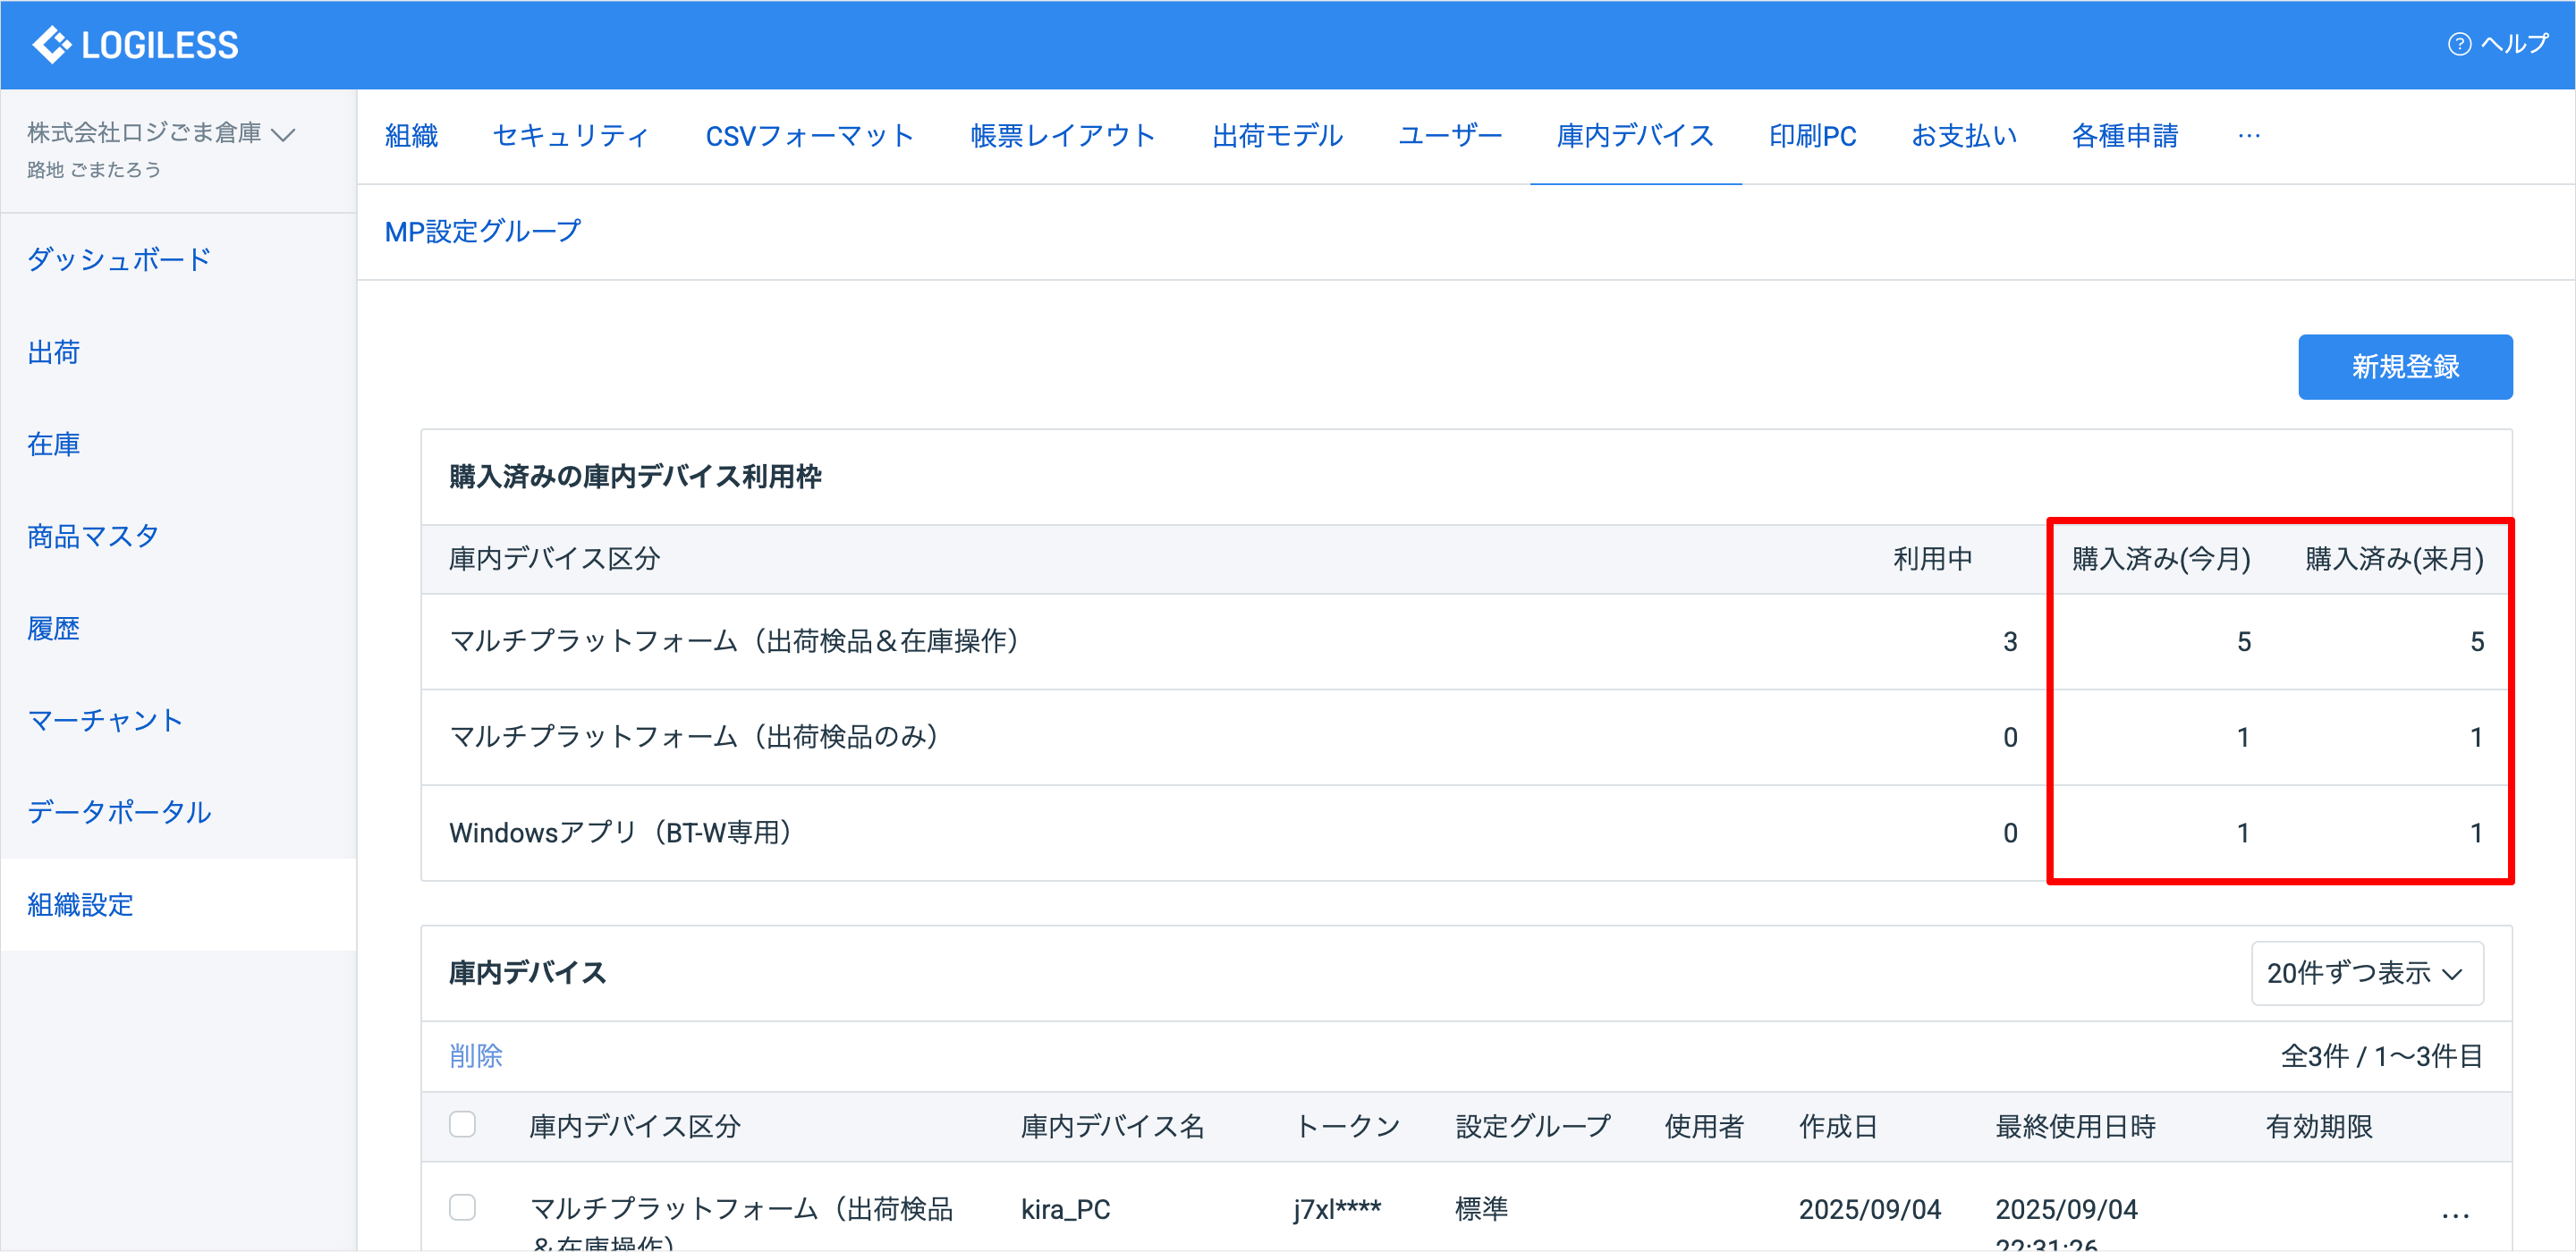Image resolution: width=2576 pixels, height=1252 pixels.
Task: Check the kira_PC device row checkbox
Action: (462, 1208)
